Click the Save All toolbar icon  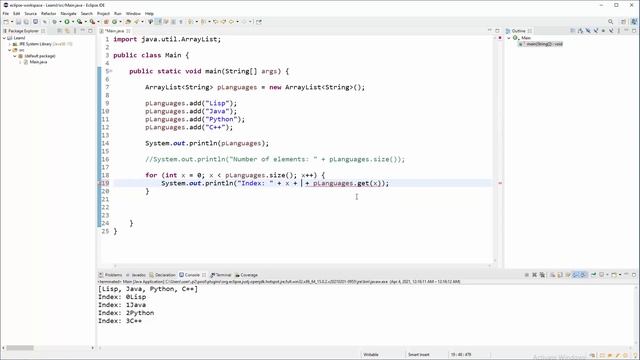tap(26, 22)
